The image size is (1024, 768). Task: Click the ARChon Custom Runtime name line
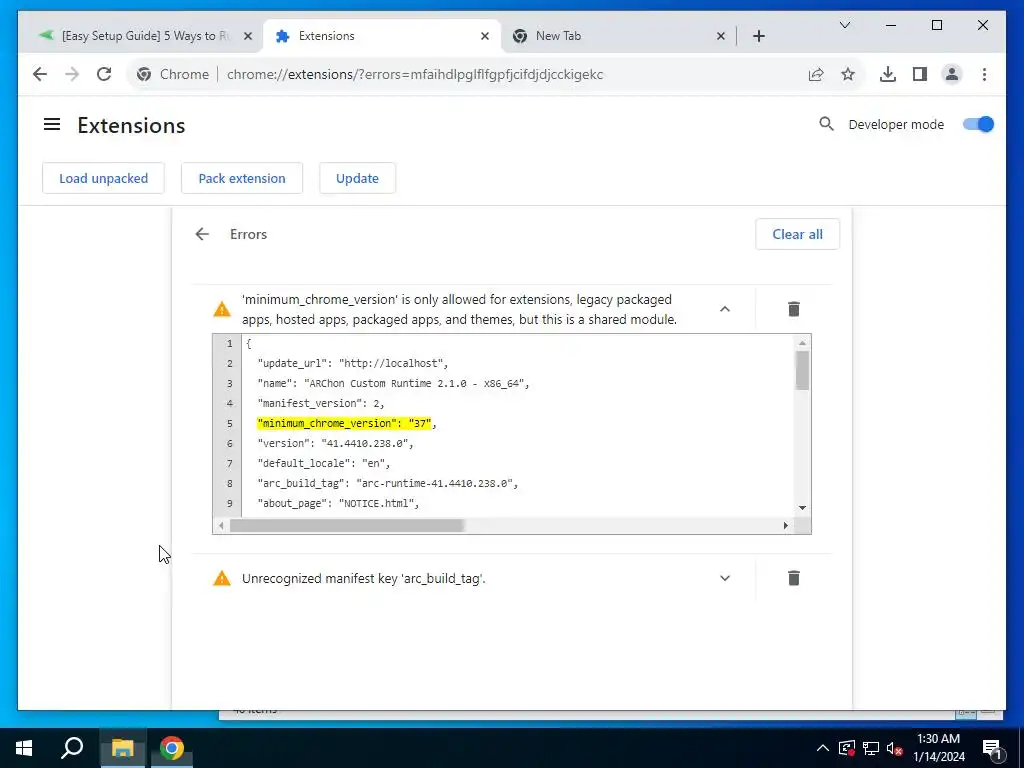393,383
